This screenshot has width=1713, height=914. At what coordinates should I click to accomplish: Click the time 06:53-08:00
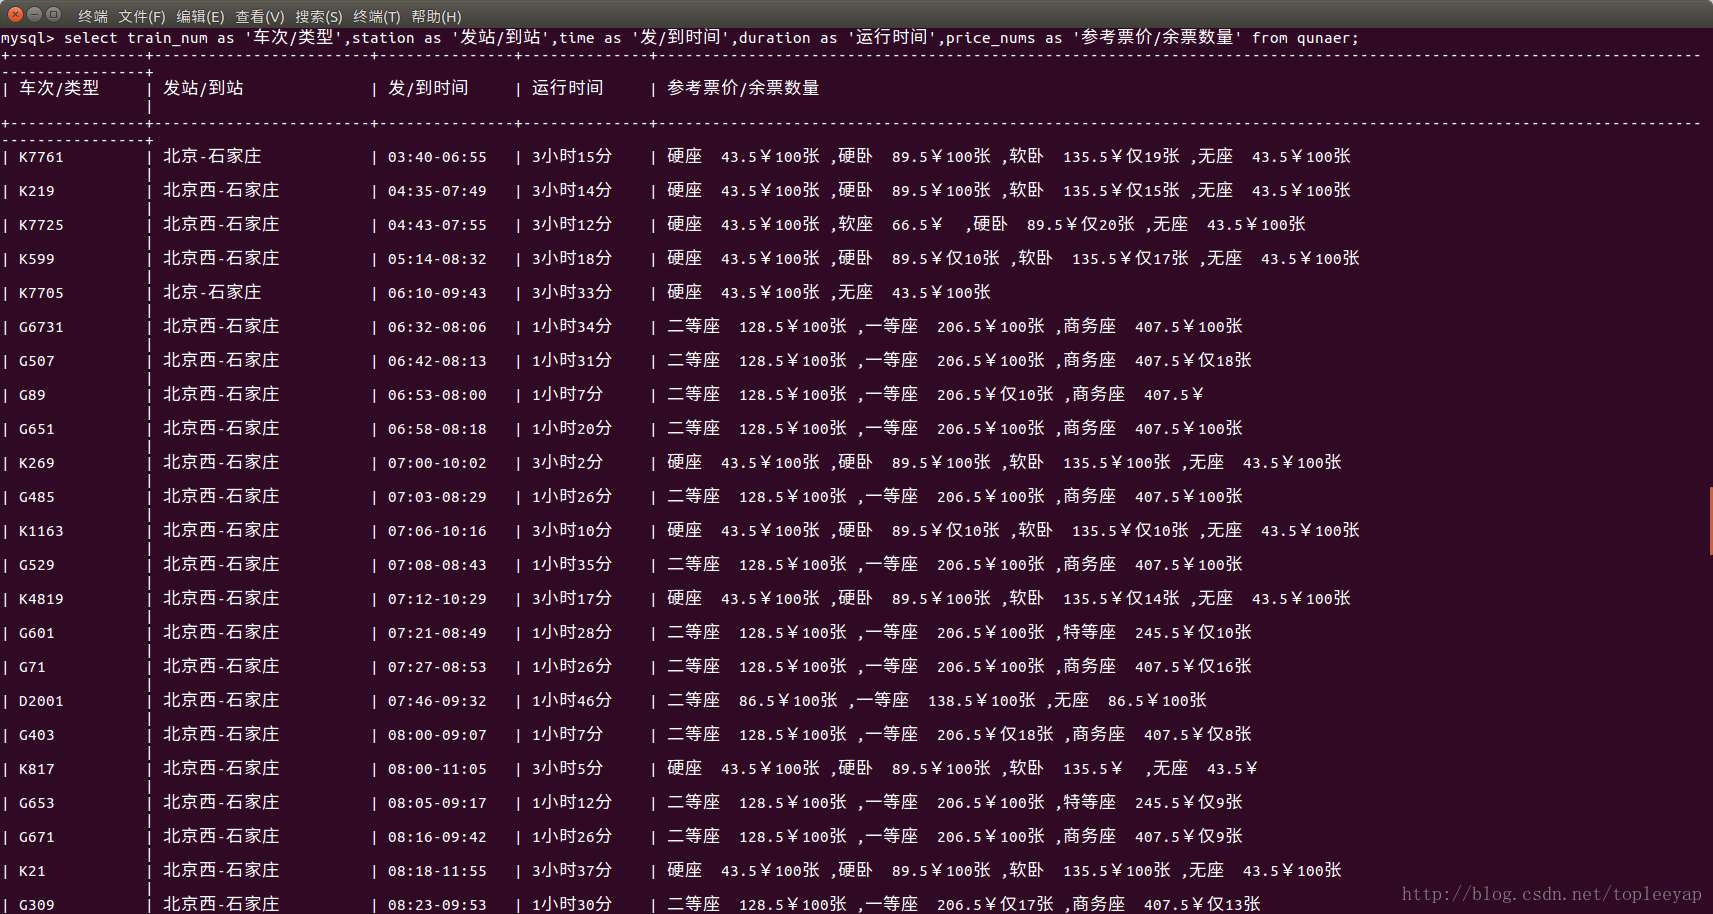click(437, 395)
